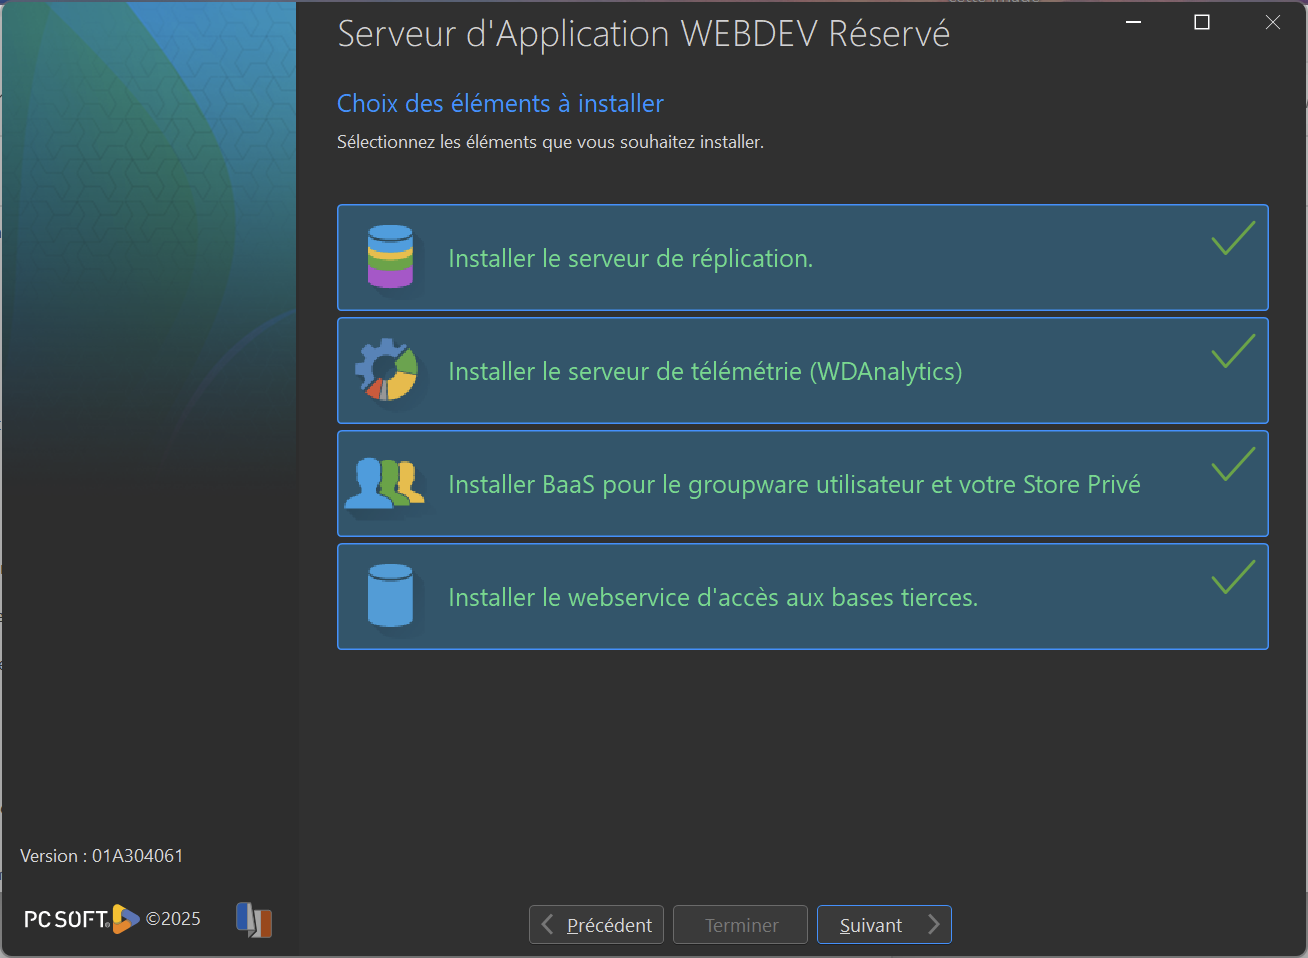Click the 'Serveur d'Application WEBDEV Réservé' title
The width and height of the screenshot is (1308, 958).
644,34
